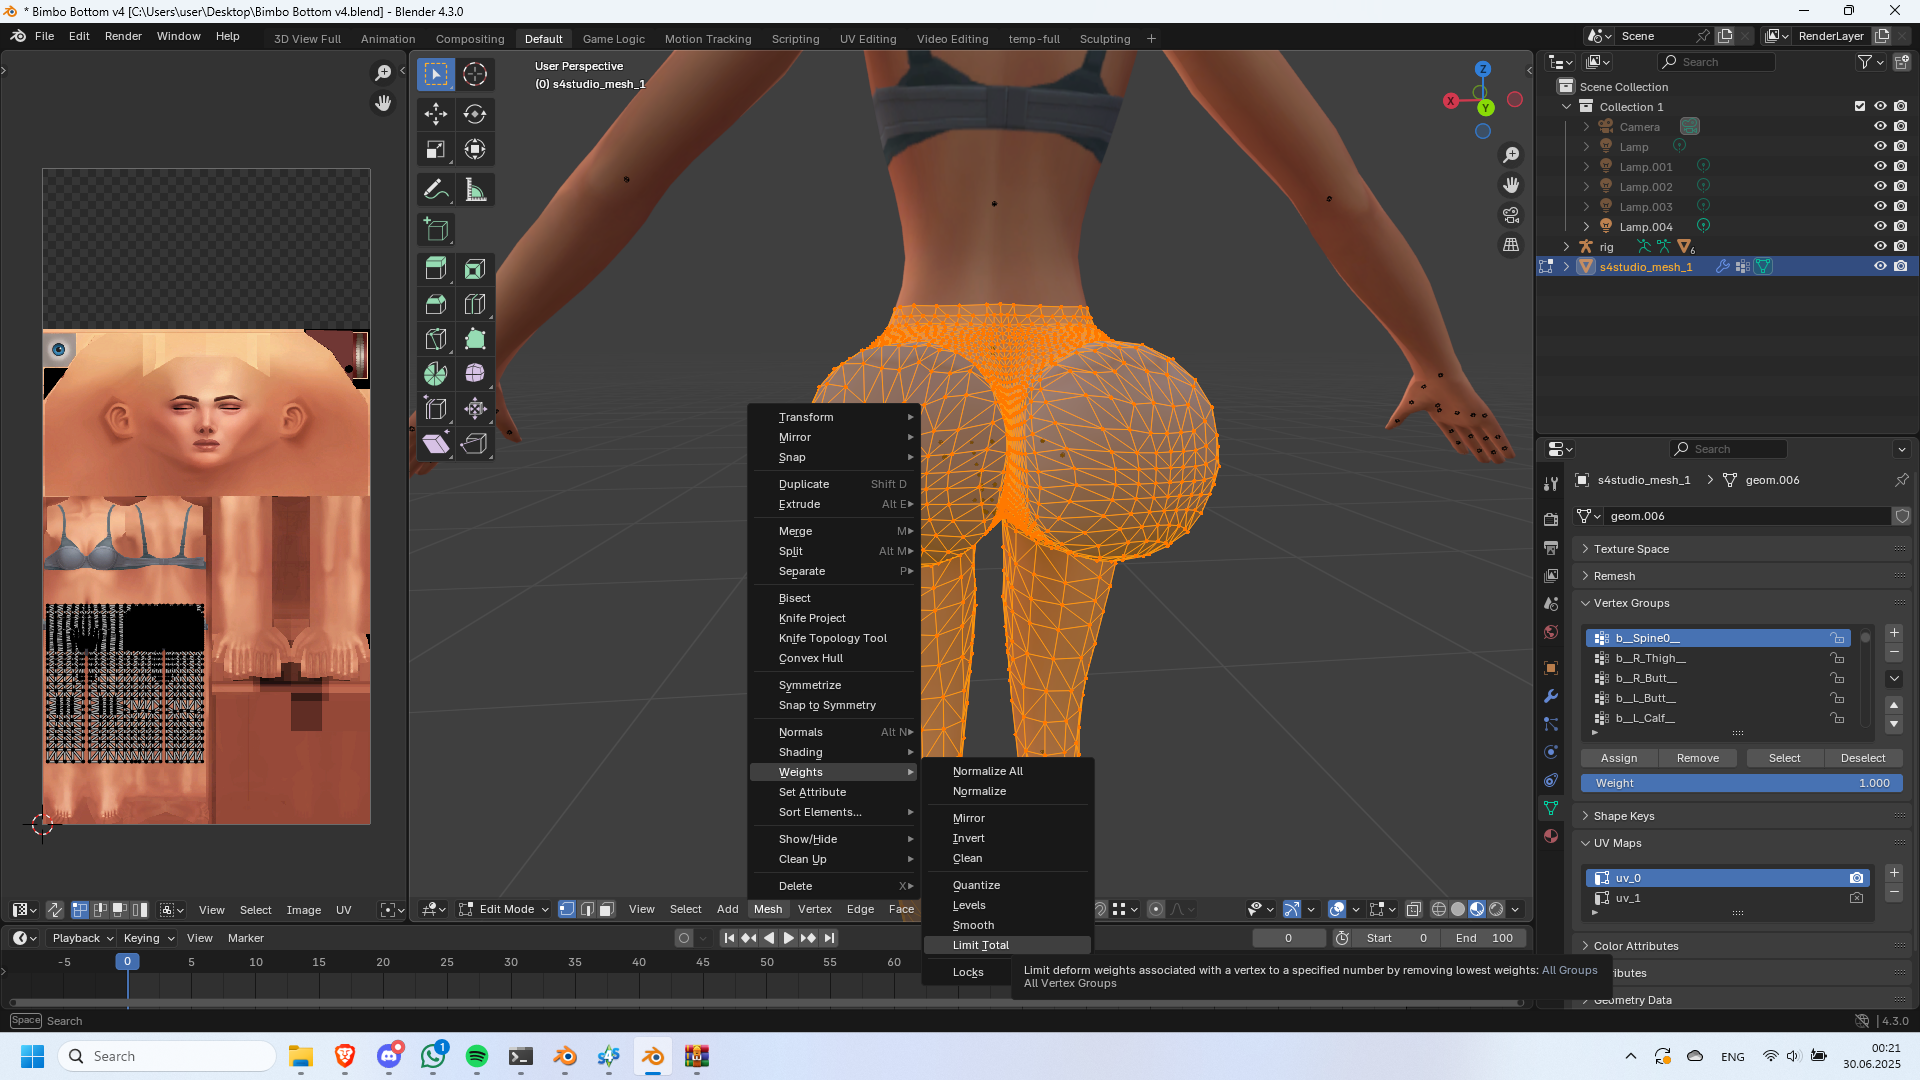Screen dimensions: 1920x1080
Task: Open the Material properties tab
Action: pyautogui.click(x=1551, y=836)
